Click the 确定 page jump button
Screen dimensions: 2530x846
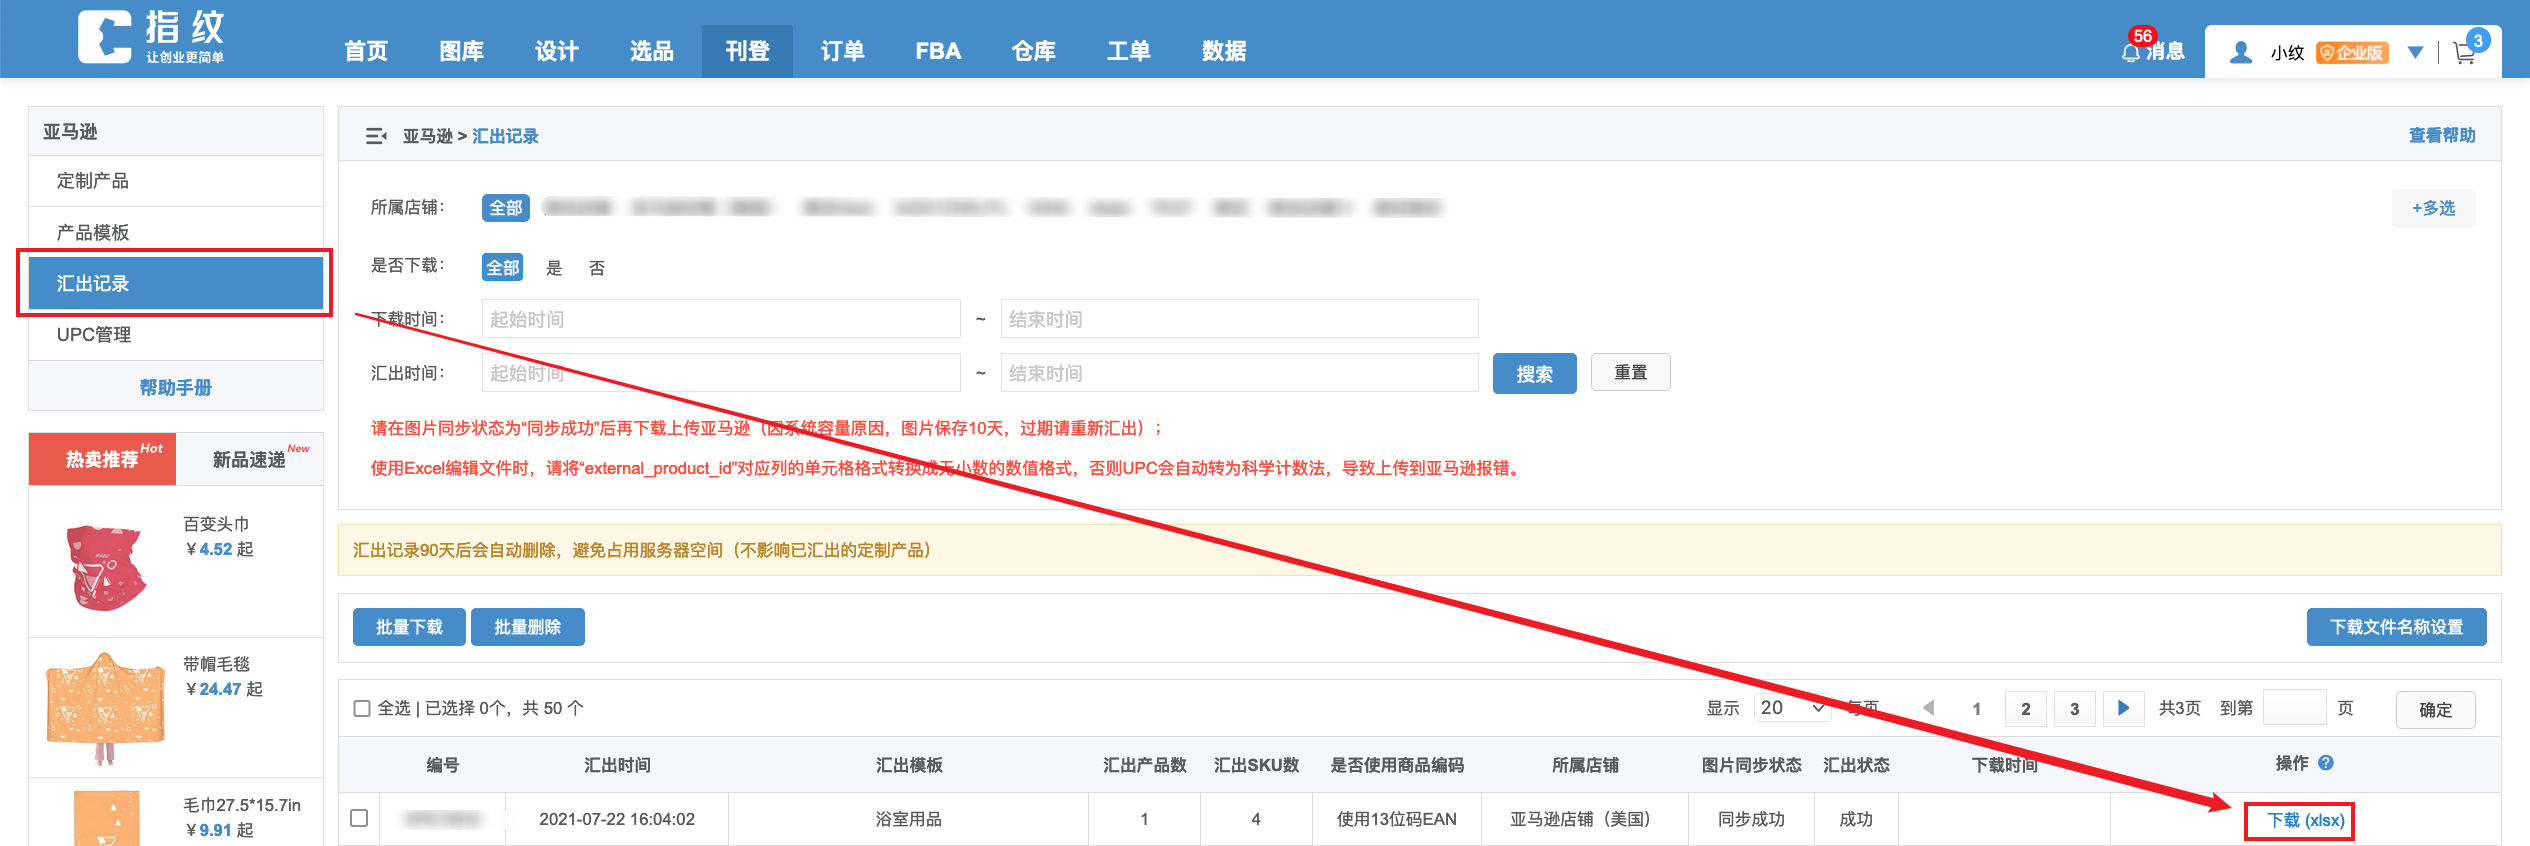2436,710
